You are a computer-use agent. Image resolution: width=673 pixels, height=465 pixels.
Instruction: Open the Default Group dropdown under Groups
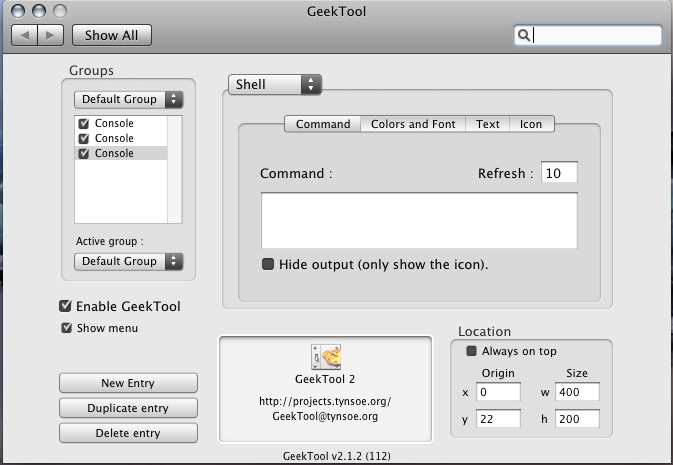pos(129,100)
